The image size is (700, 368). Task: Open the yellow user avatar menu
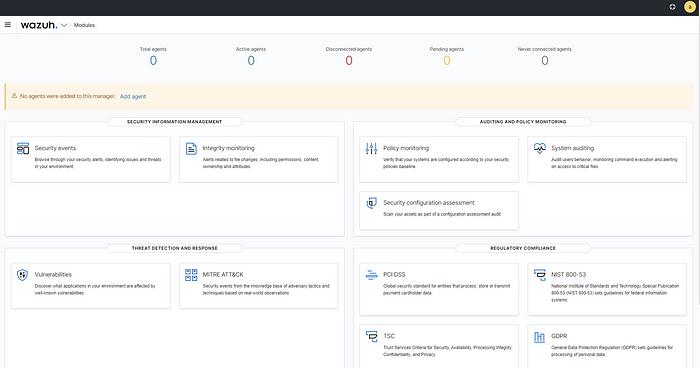(690, 7)
